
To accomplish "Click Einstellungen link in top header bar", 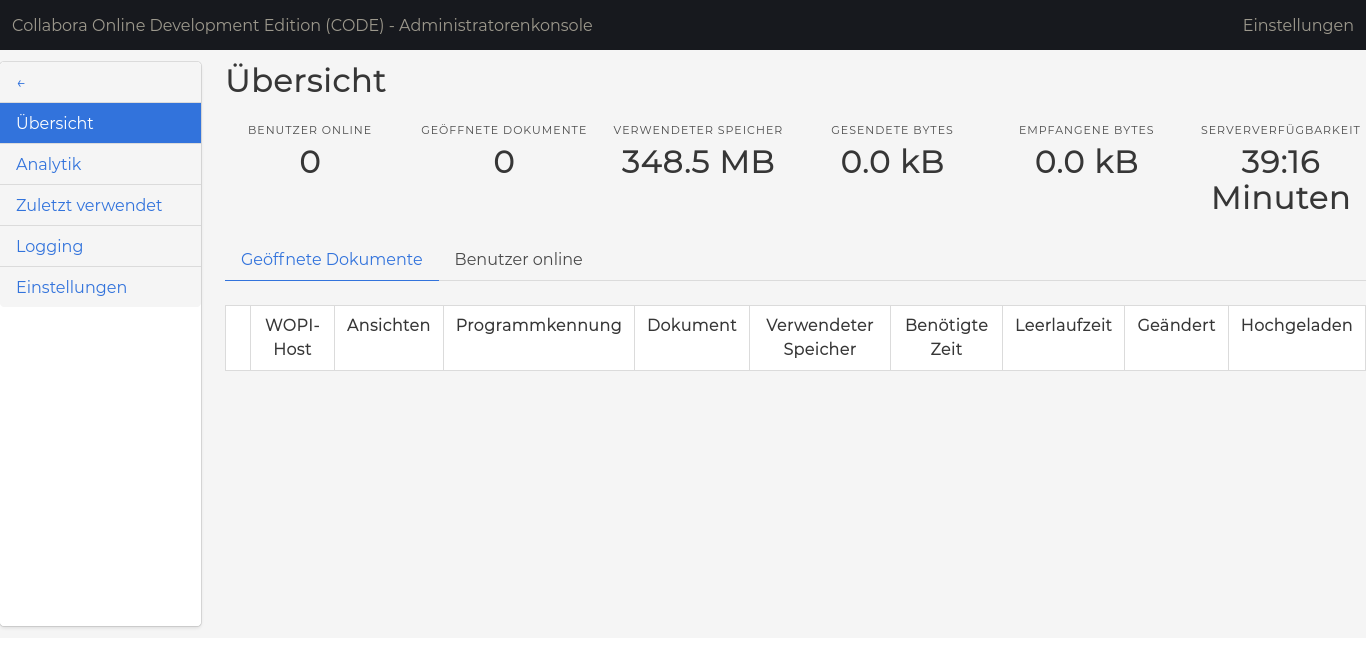I will click(1297, 25).
